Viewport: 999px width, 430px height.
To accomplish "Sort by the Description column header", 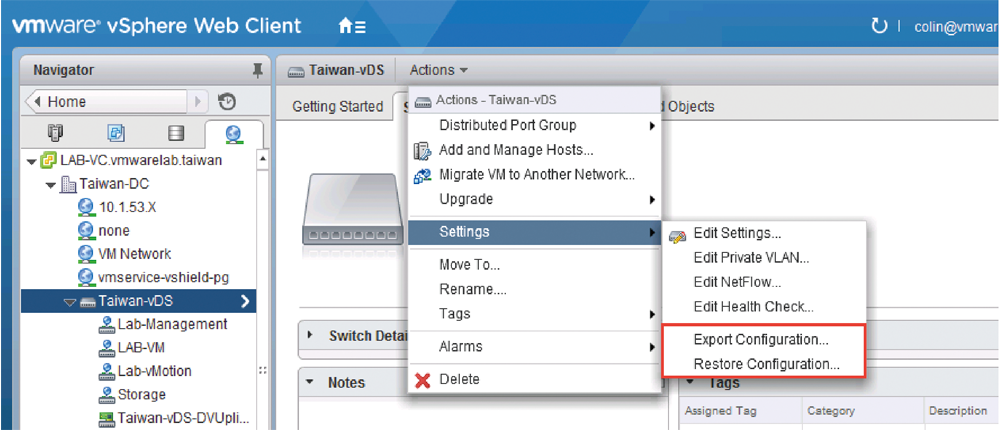I will point(961,412).
